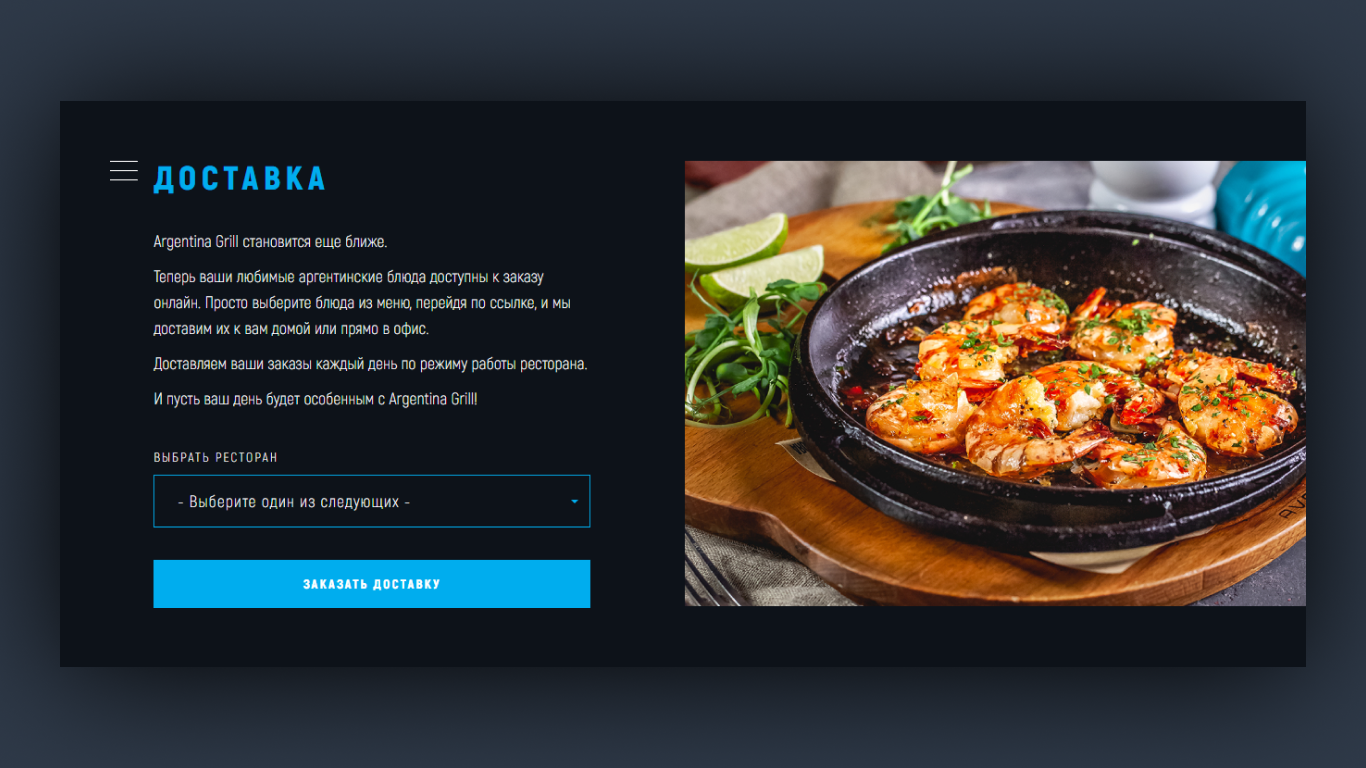Open the hamburger menu icon
The image size is (1366, 768).
pyautogui.click(x=124, y=171)
